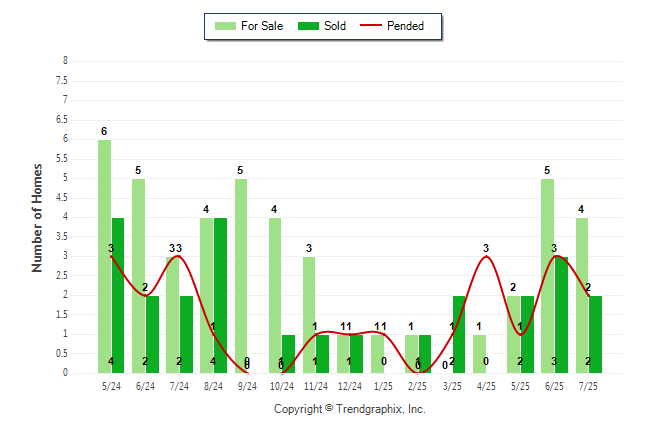This screenshot has width=646, height=434.
Task: Click the 'Copyright © Trendgraphix, Inc.' text
Action: coord(350,409)
